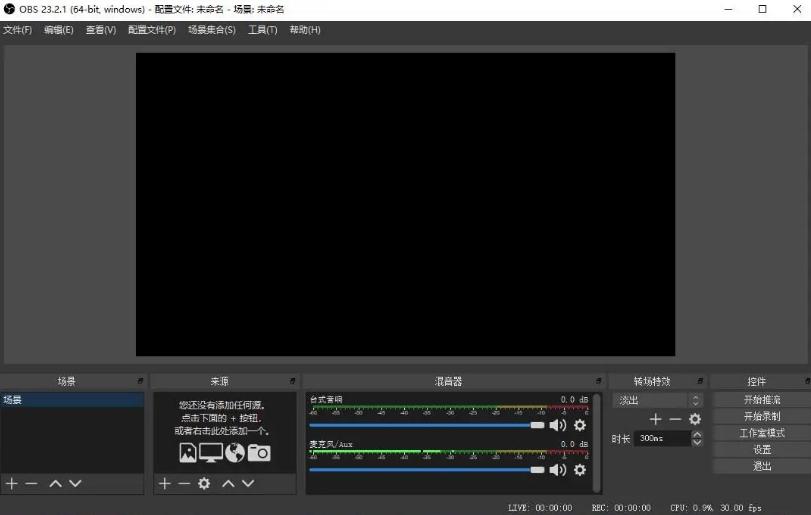The image size is (811, 515).
Task: Add a new scene with plus icon
Action: tap(12, 483)
